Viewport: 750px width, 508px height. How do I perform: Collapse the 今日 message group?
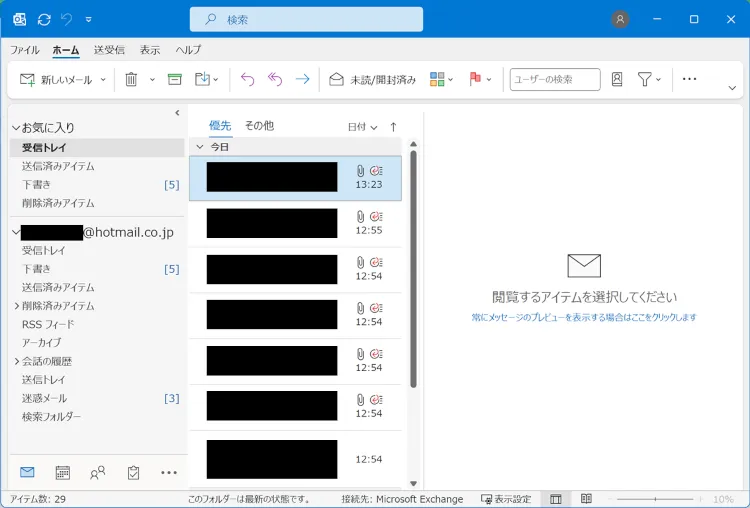point(200,147)
